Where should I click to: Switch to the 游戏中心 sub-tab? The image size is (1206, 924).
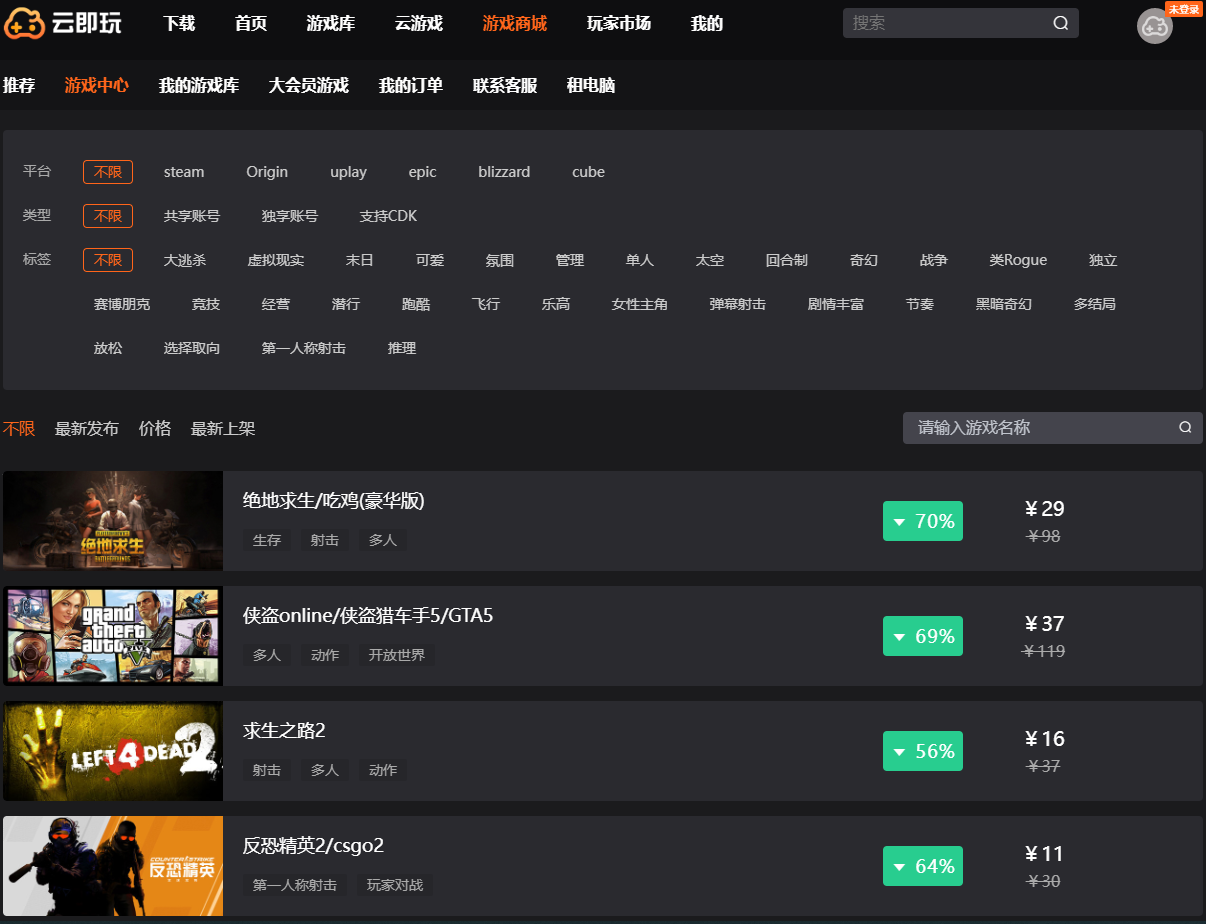click(97, 85)
